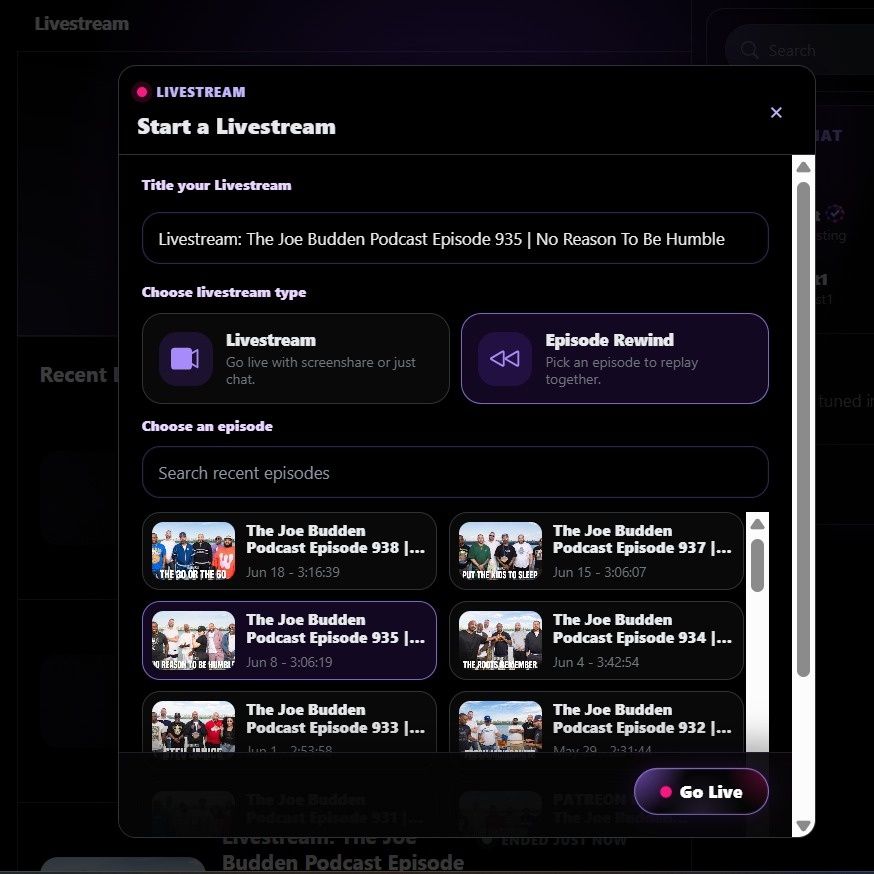The height and width of the screenshot is (874, 874).
Task: Click the Go Live button
Action: click(x=701, y=792)
